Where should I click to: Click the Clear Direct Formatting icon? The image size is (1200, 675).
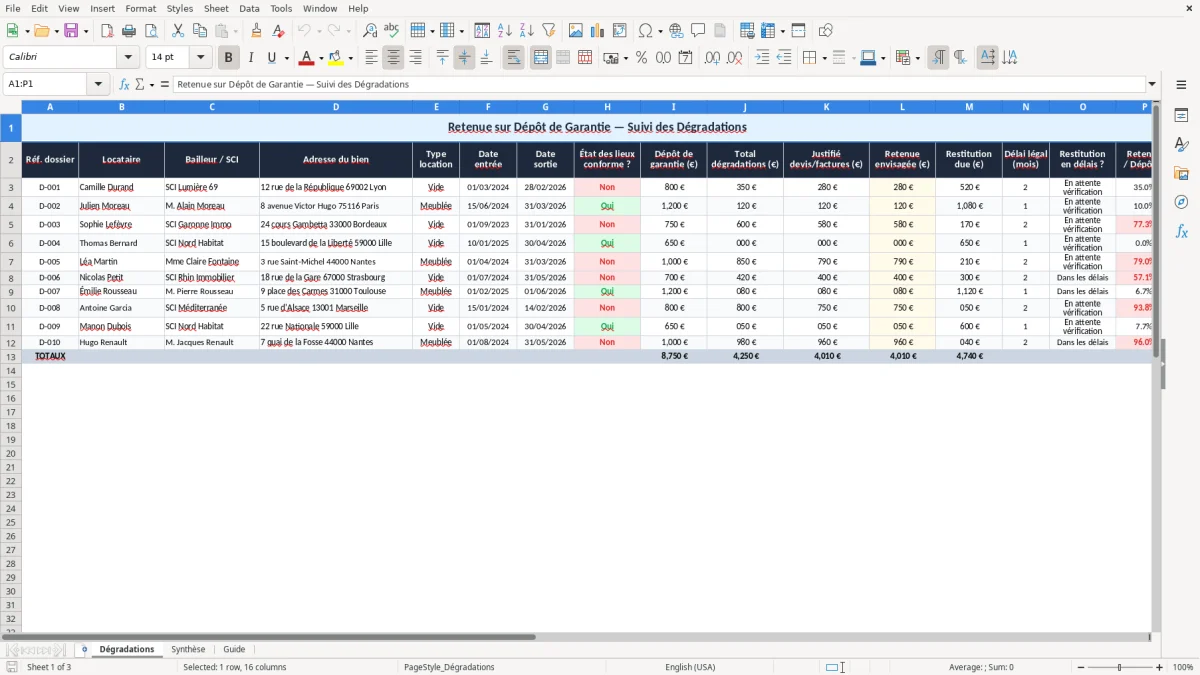279,31
